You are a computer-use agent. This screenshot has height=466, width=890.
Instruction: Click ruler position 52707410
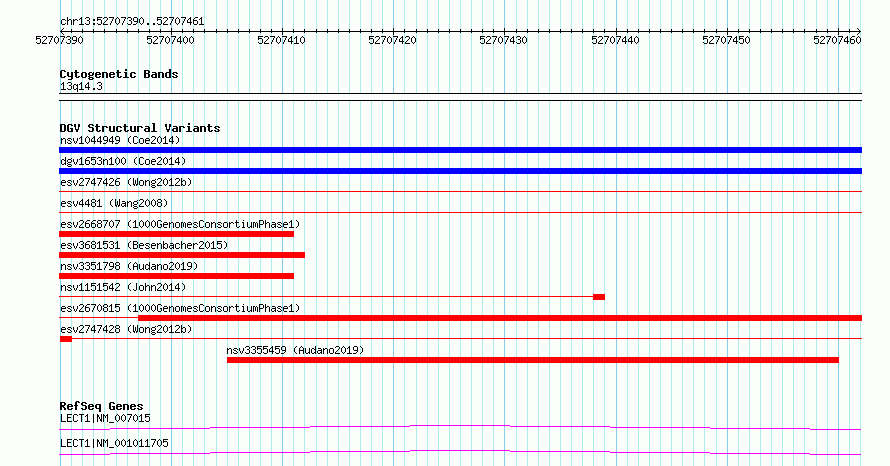coord(281,40)
